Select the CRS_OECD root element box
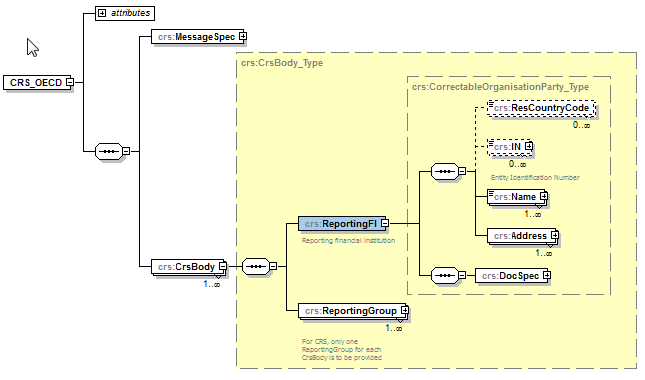 point(38,83)
